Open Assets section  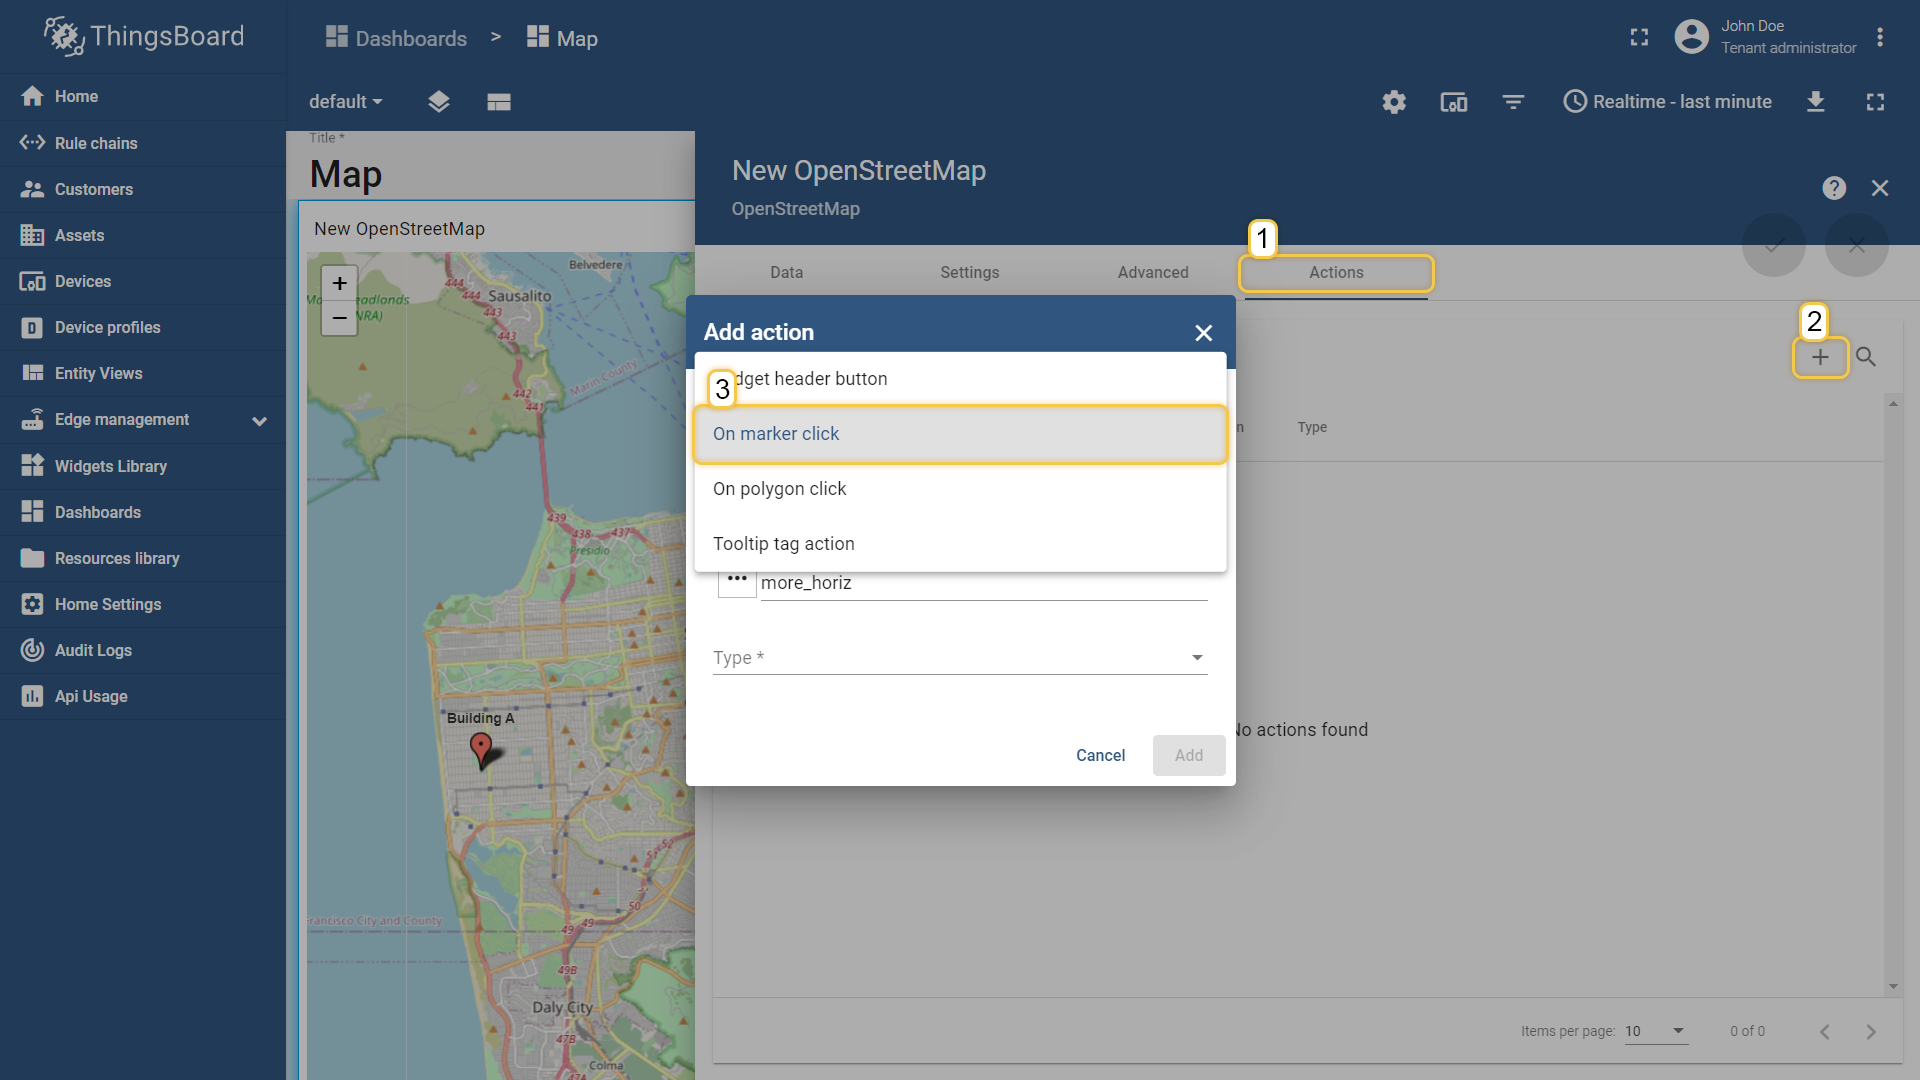click(x=142, y=235)
